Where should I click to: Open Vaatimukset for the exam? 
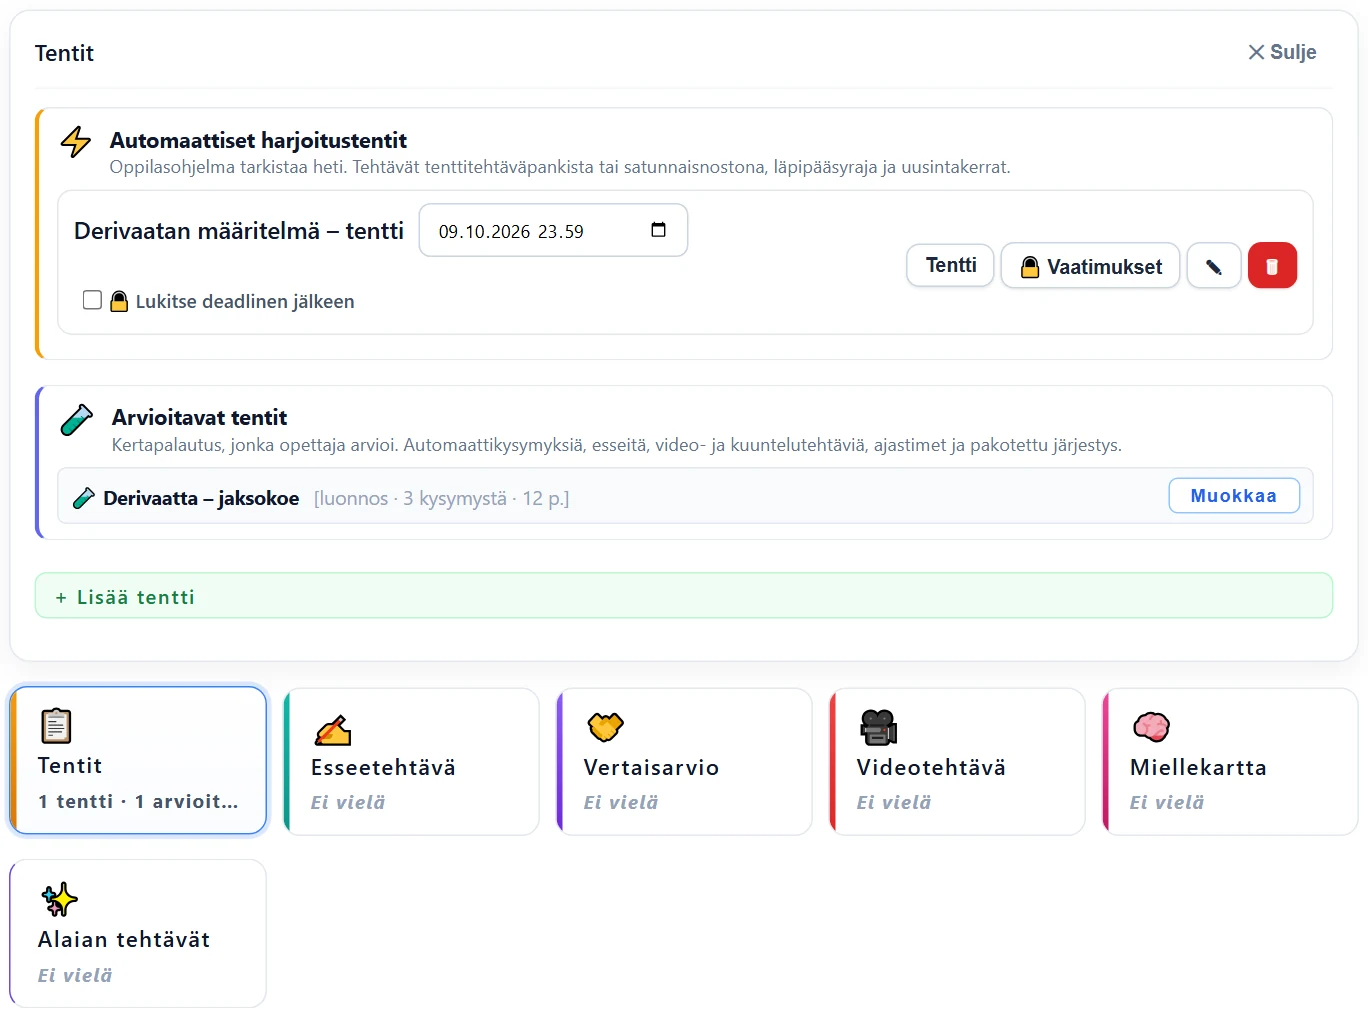coord(1091,266)
